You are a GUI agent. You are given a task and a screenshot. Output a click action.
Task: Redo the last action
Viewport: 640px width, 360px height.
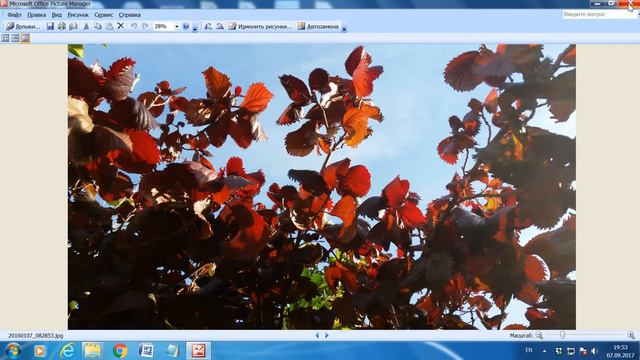145,27
